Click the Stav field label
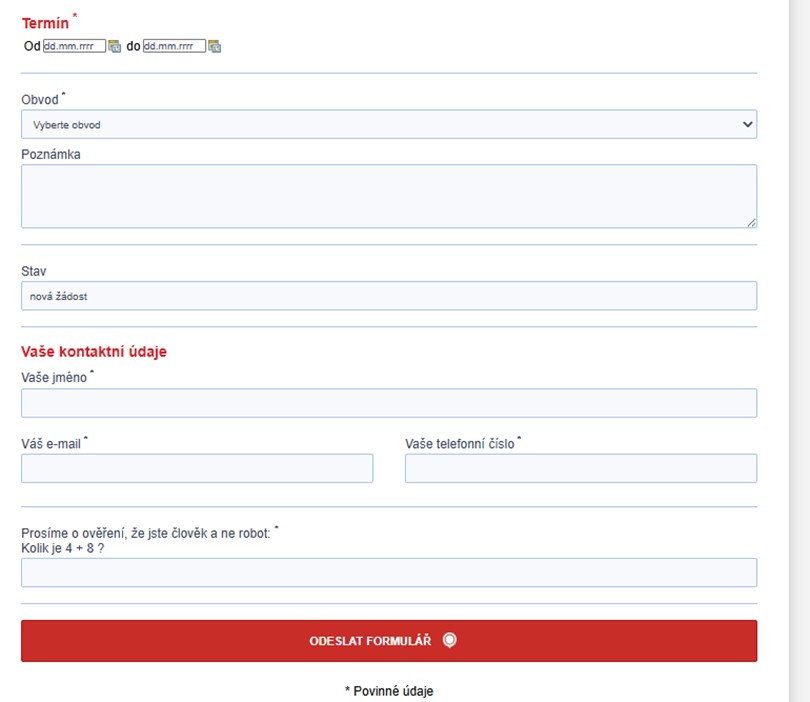Viewport: 810px width, 702px height. (34, 271)
